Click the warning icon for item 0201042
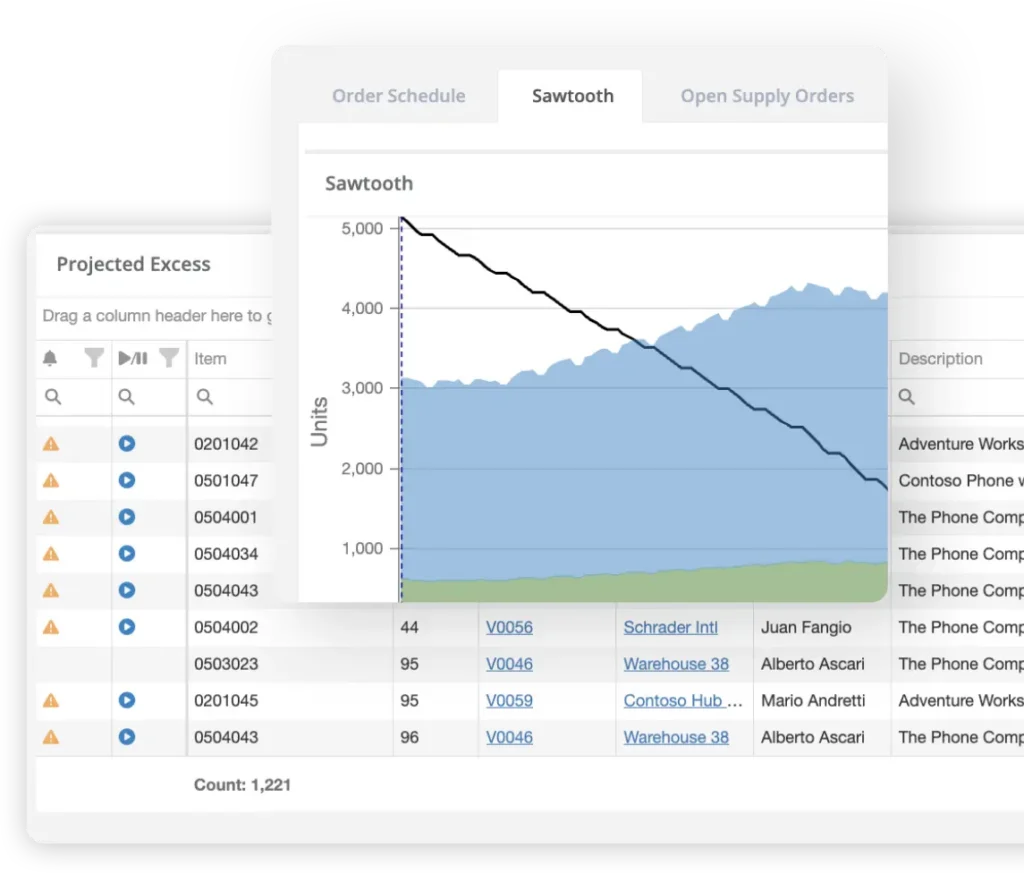Viewport: 1024px width, 873px height. [x=51, y=444]
